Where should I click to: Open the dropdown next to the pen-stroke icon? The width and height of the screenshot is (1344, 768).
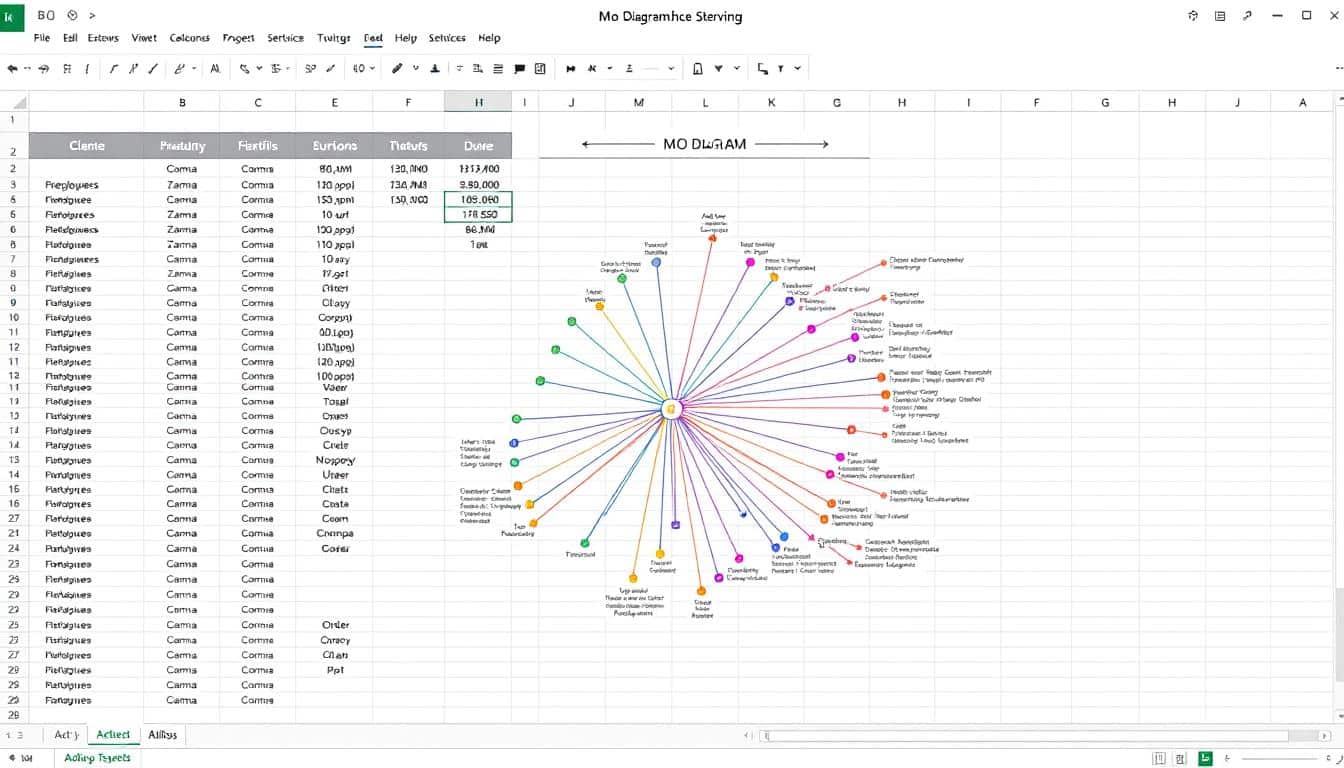(x=196, y=69)
